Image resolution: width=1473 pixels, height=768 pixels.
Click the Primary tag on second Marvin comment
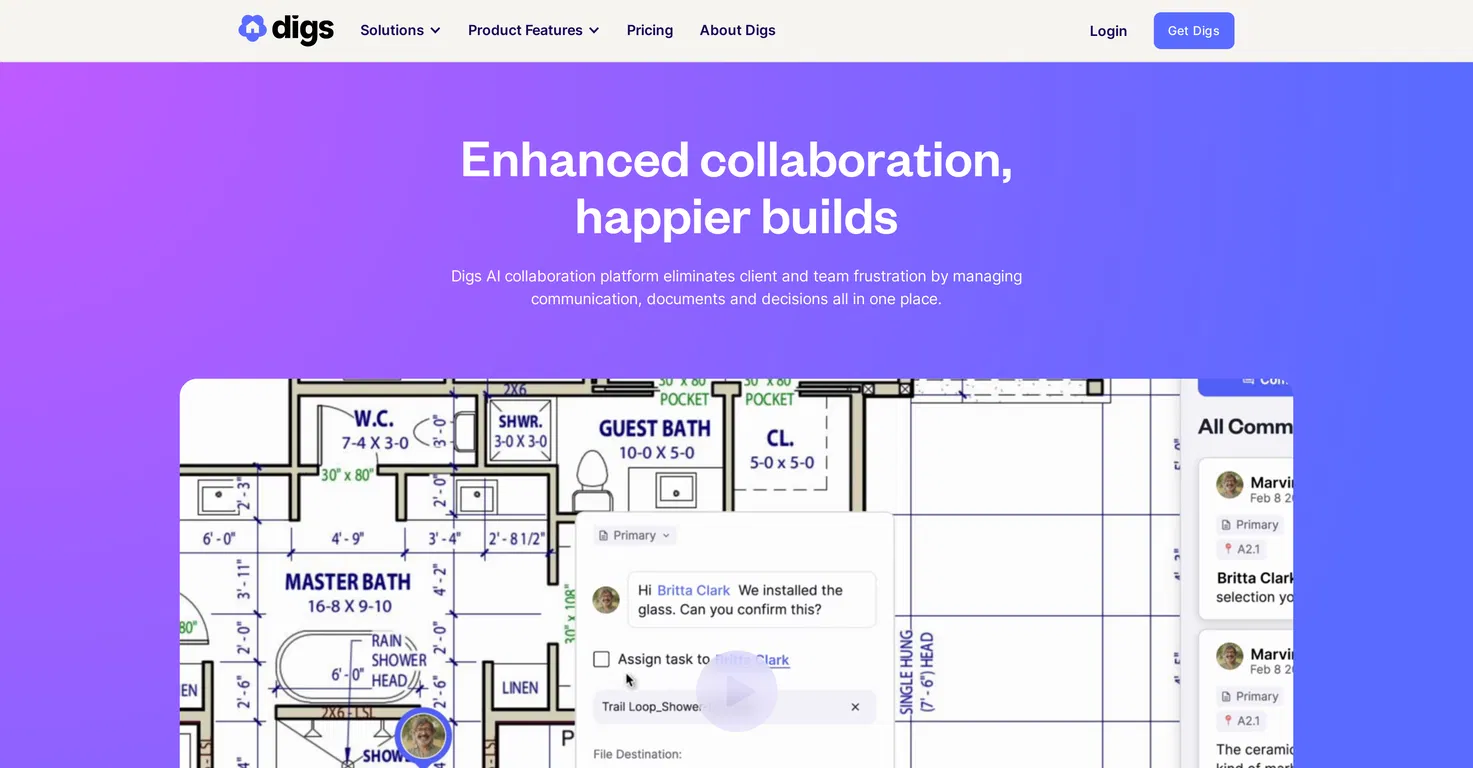[x=1250, y=696]
